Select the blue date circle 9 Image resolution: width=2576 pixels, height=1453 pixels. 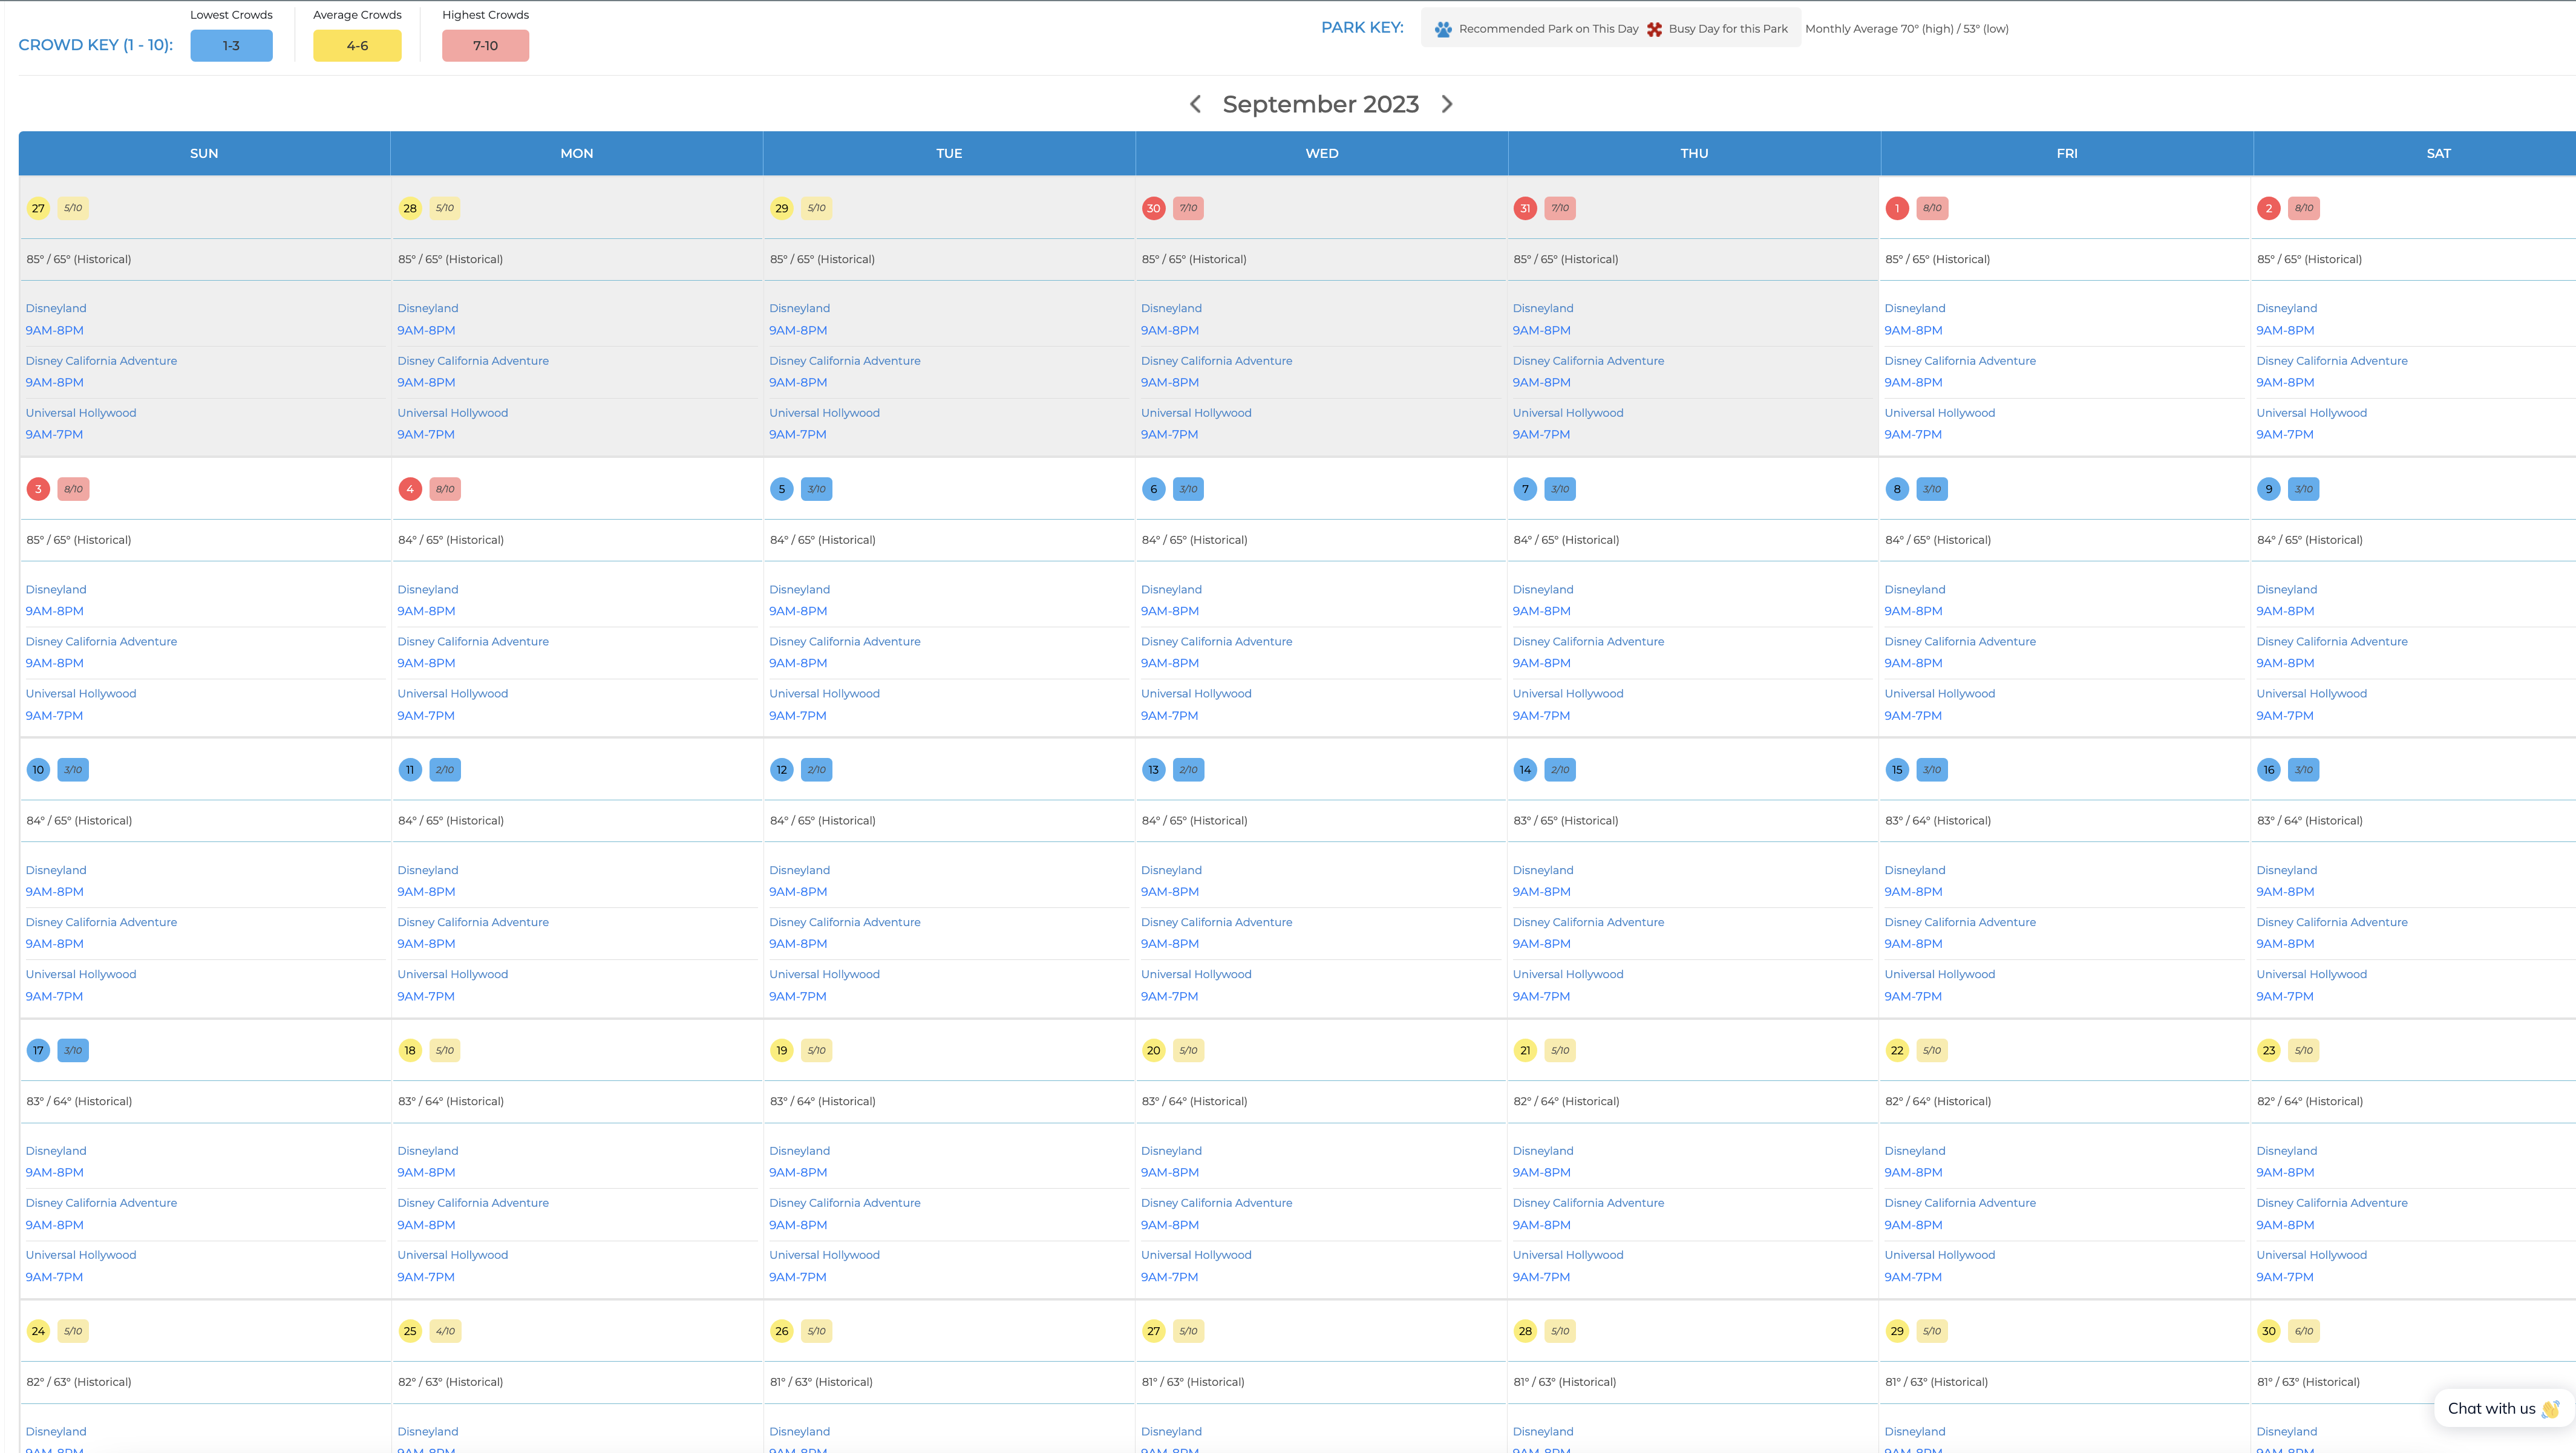click(x=2269, y=489)
